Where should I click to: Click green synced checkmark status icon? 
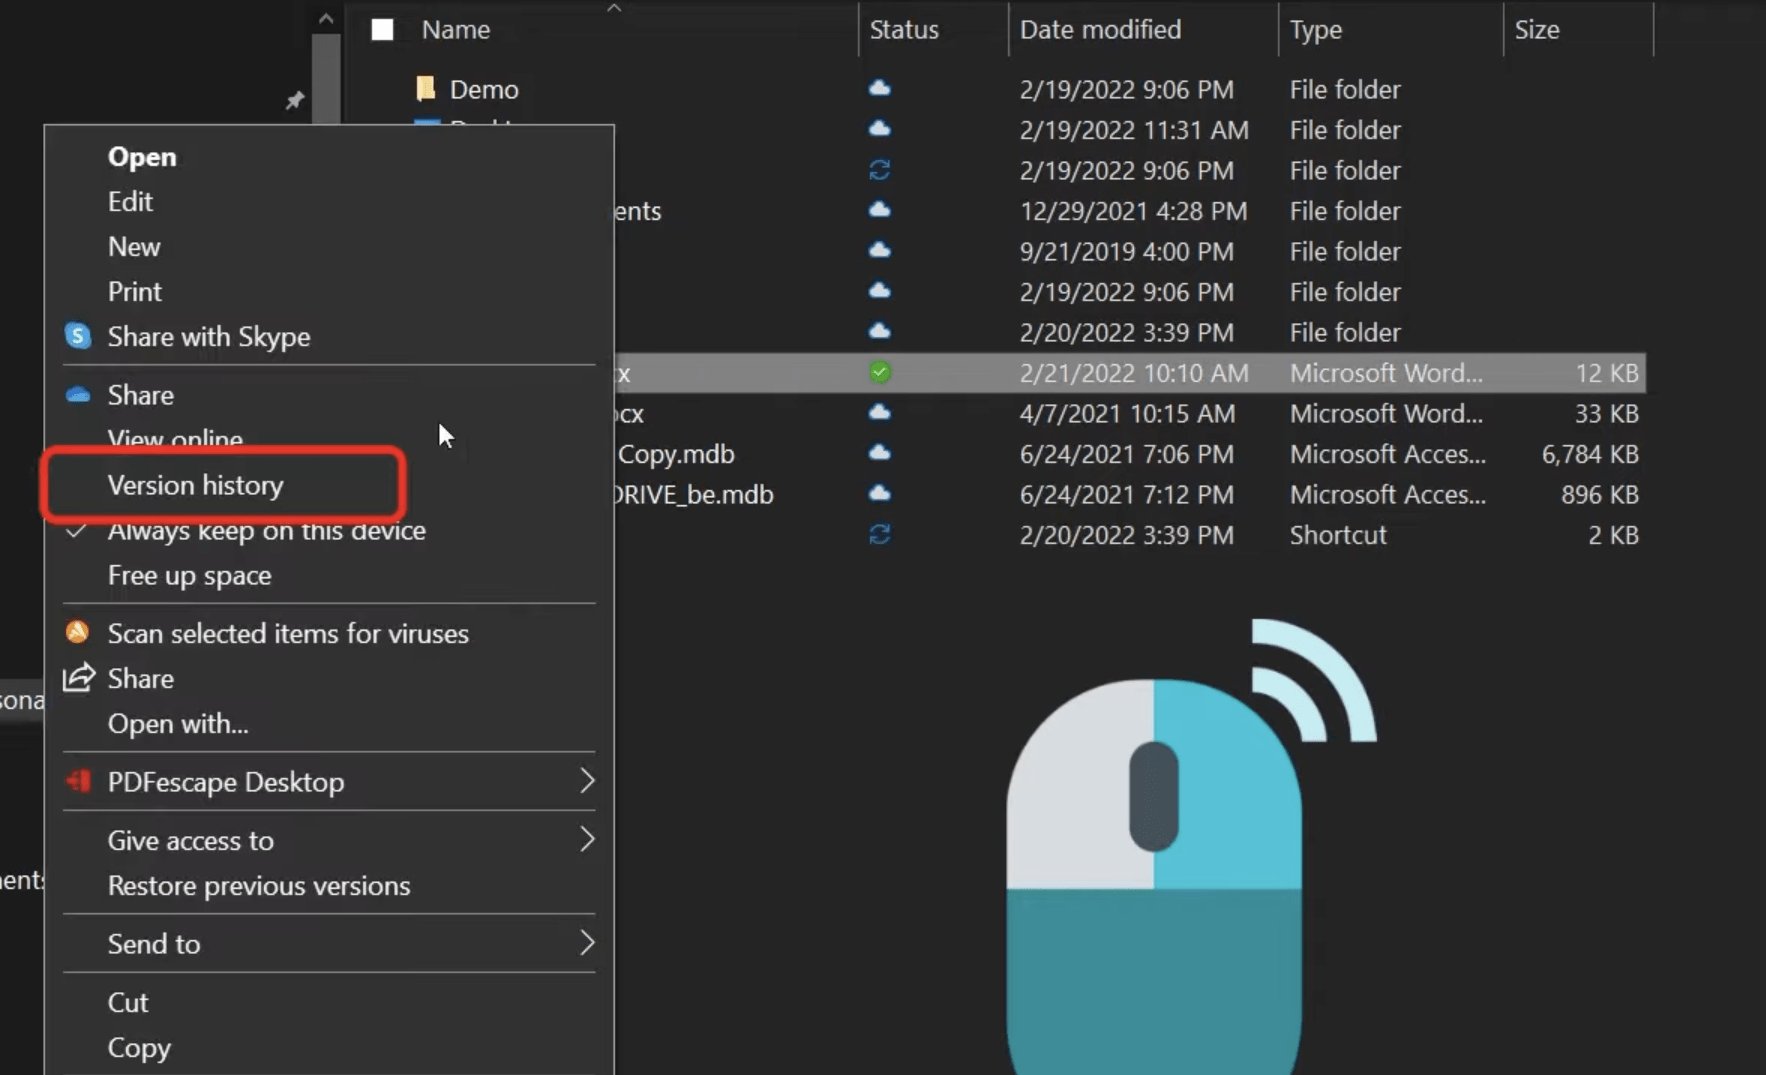[879, 372]
